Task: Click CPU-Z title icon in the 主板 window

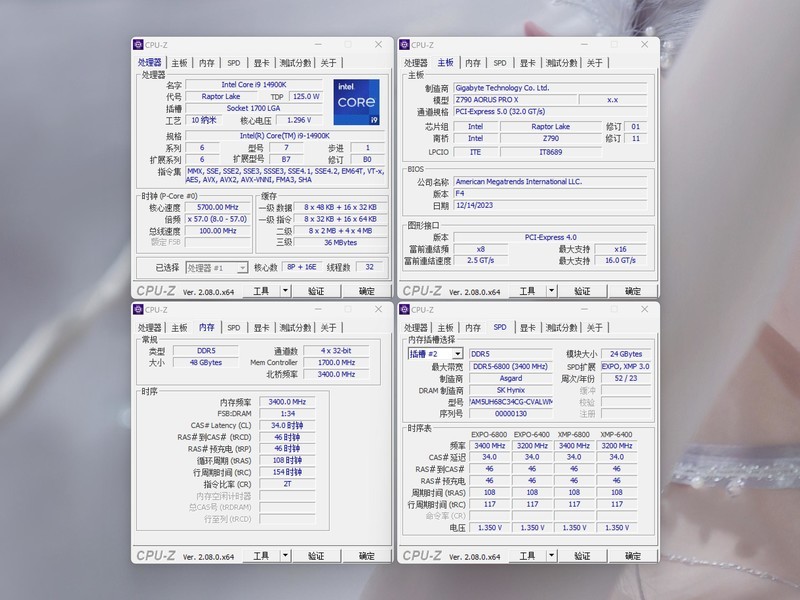Action: pyautogui.click(x=404, y=44)
